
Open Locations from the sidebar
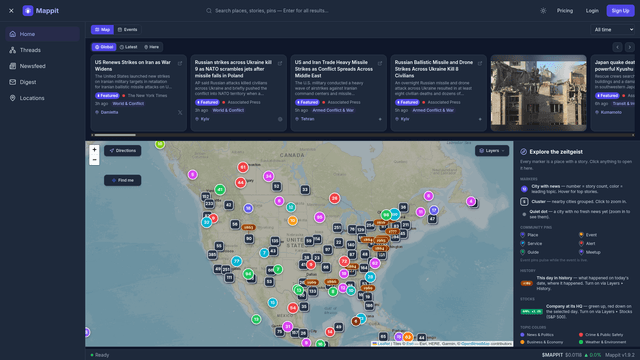(x=42, y=98)
